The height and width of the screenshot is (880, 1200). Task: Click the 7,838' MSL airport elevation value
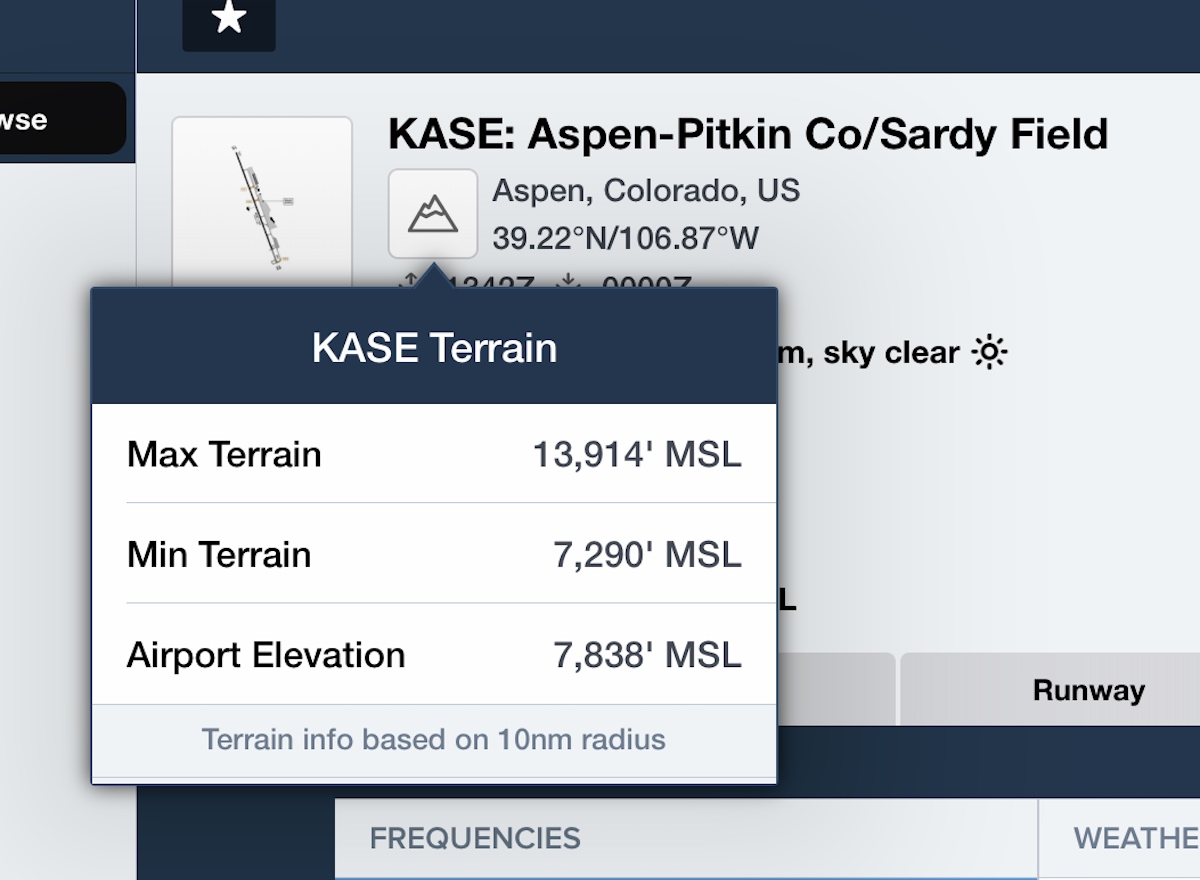click(648, 655)
